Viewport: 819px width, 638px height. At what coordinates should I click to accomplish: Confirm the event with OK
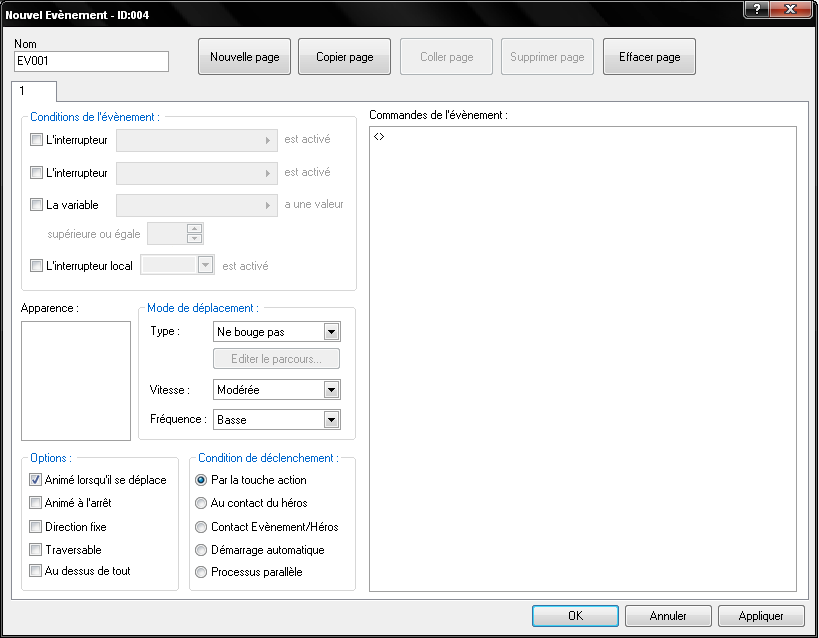pos(576,616)
